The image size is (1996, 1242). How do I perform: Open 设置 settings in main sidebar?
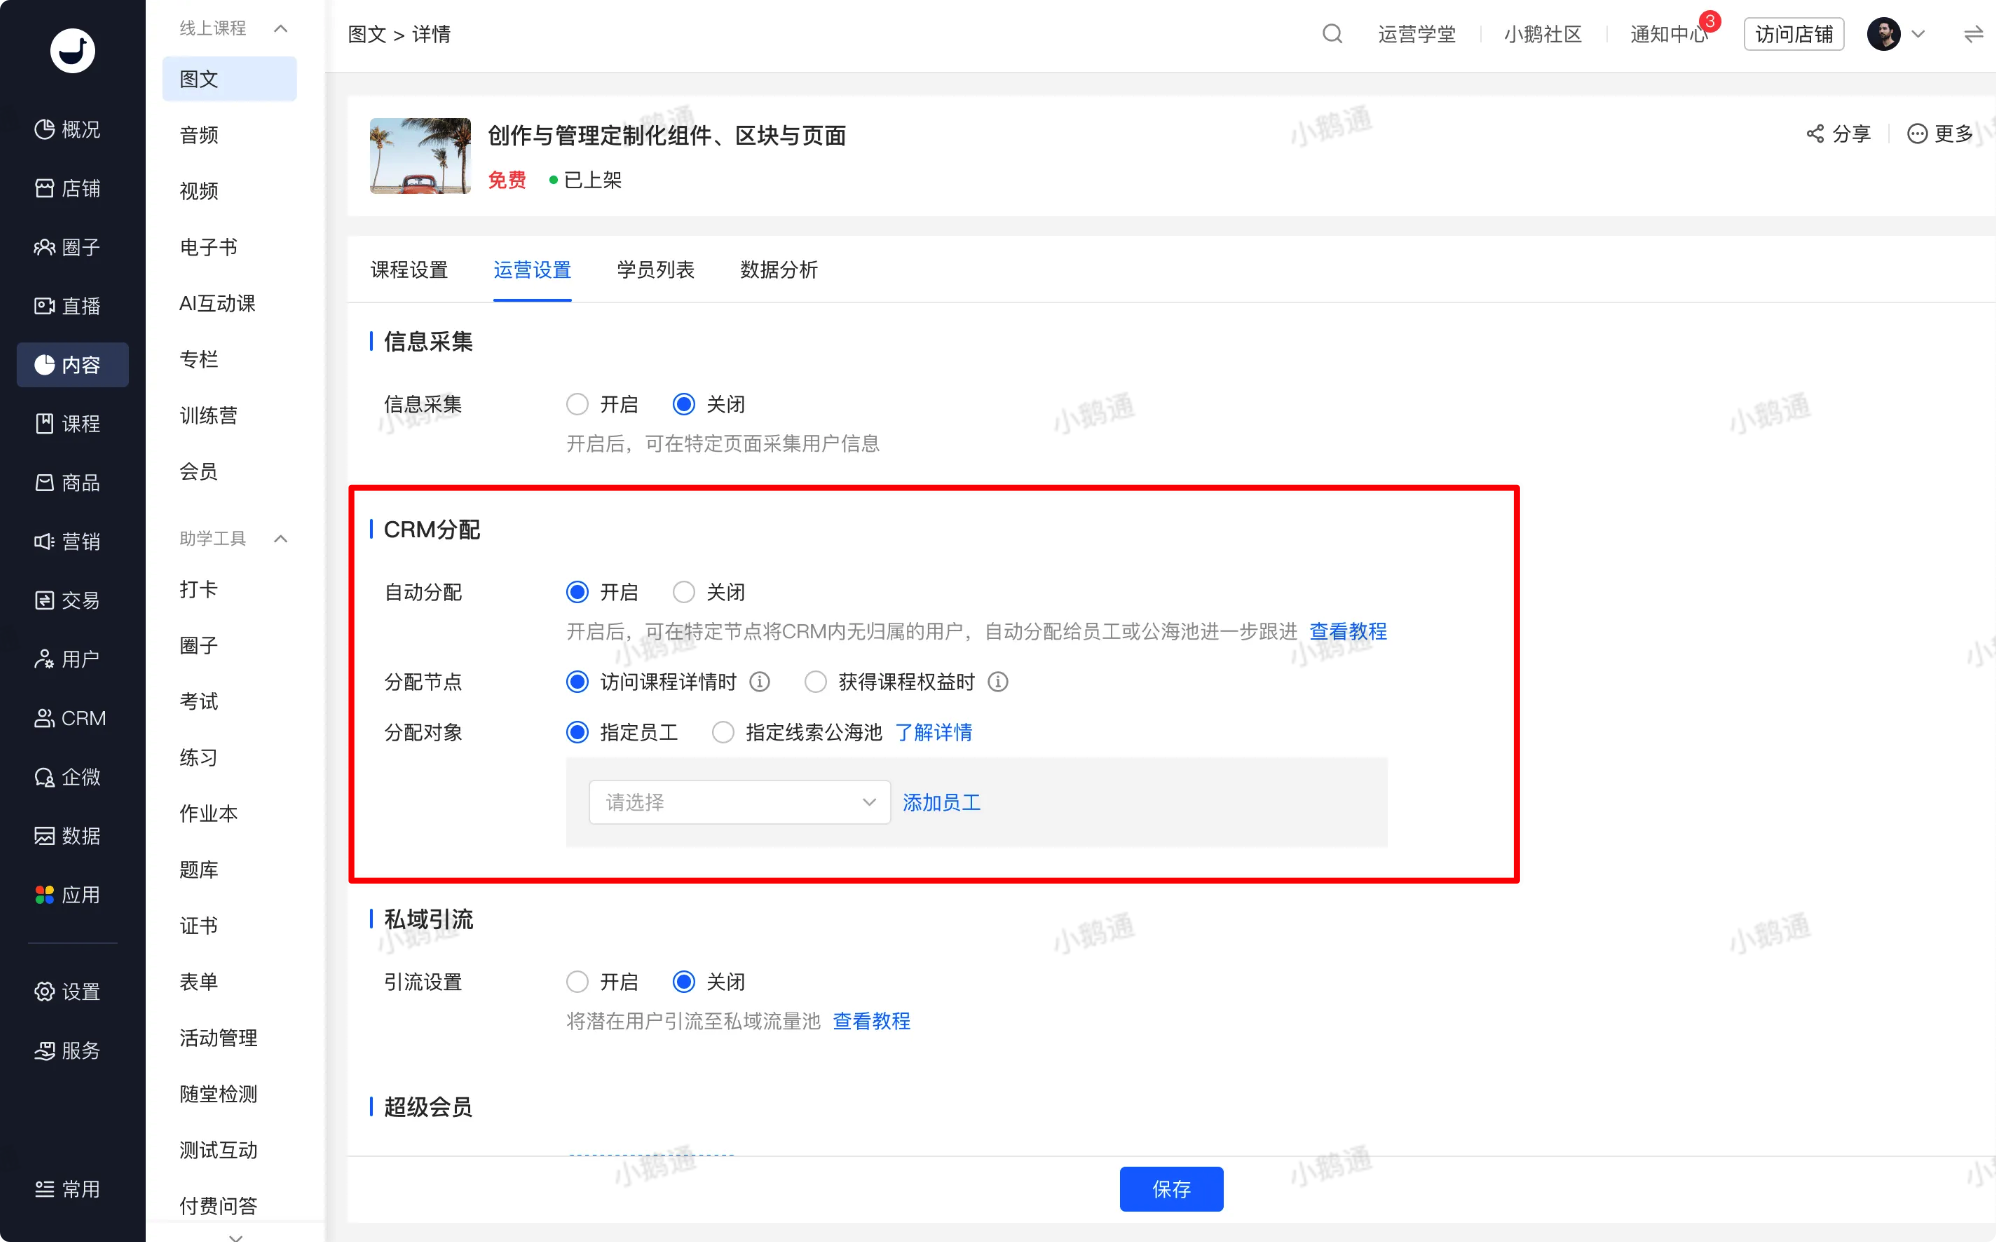click(x=68, y=992)
